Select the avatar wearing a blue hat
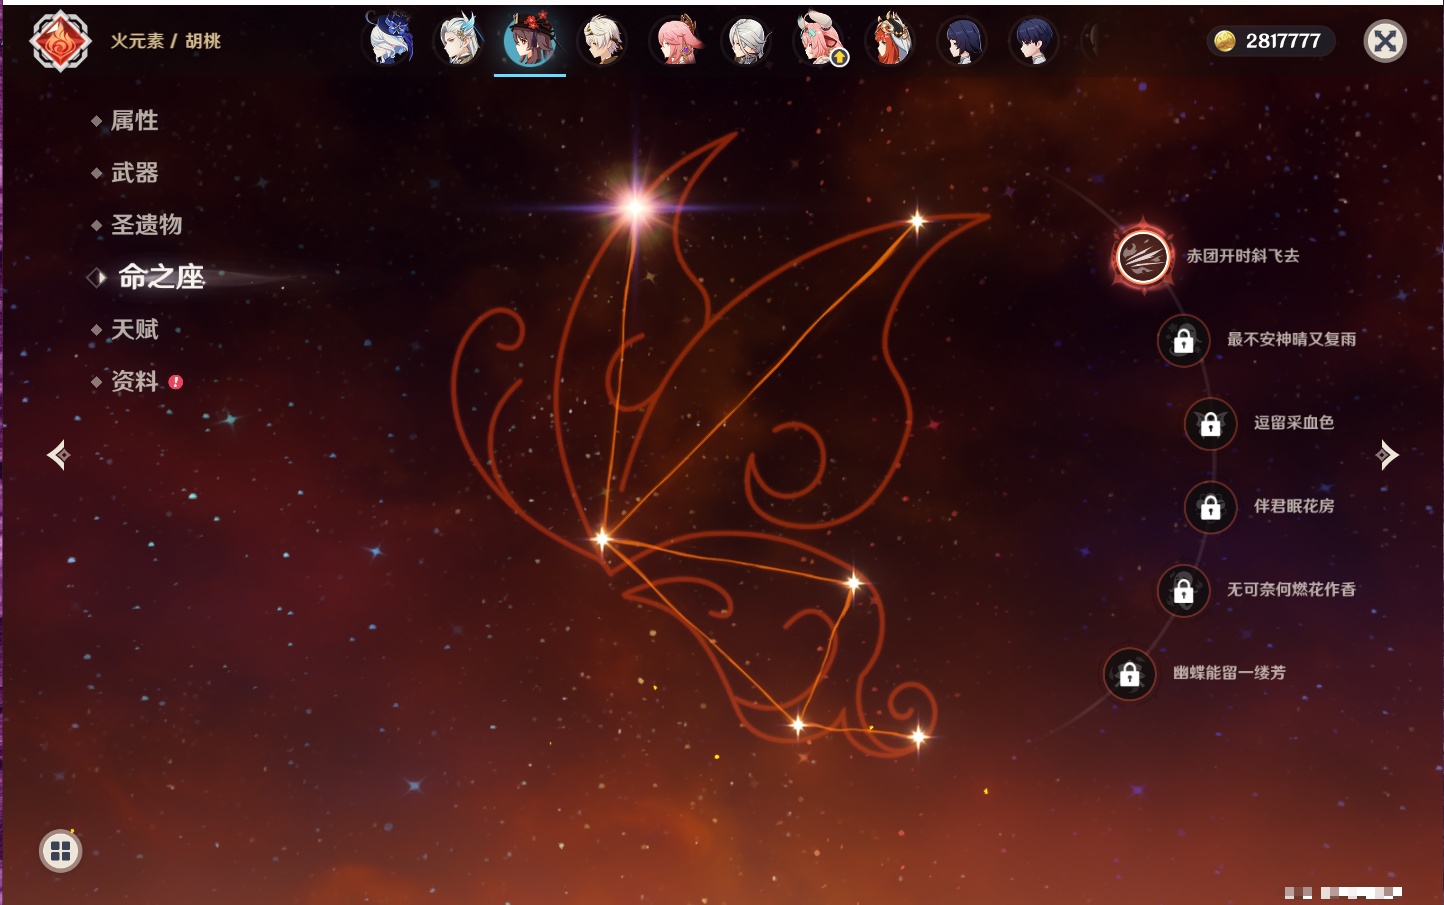Image resolution: width=1444 pixels, height=905 pixels. (x=389, y=41)
